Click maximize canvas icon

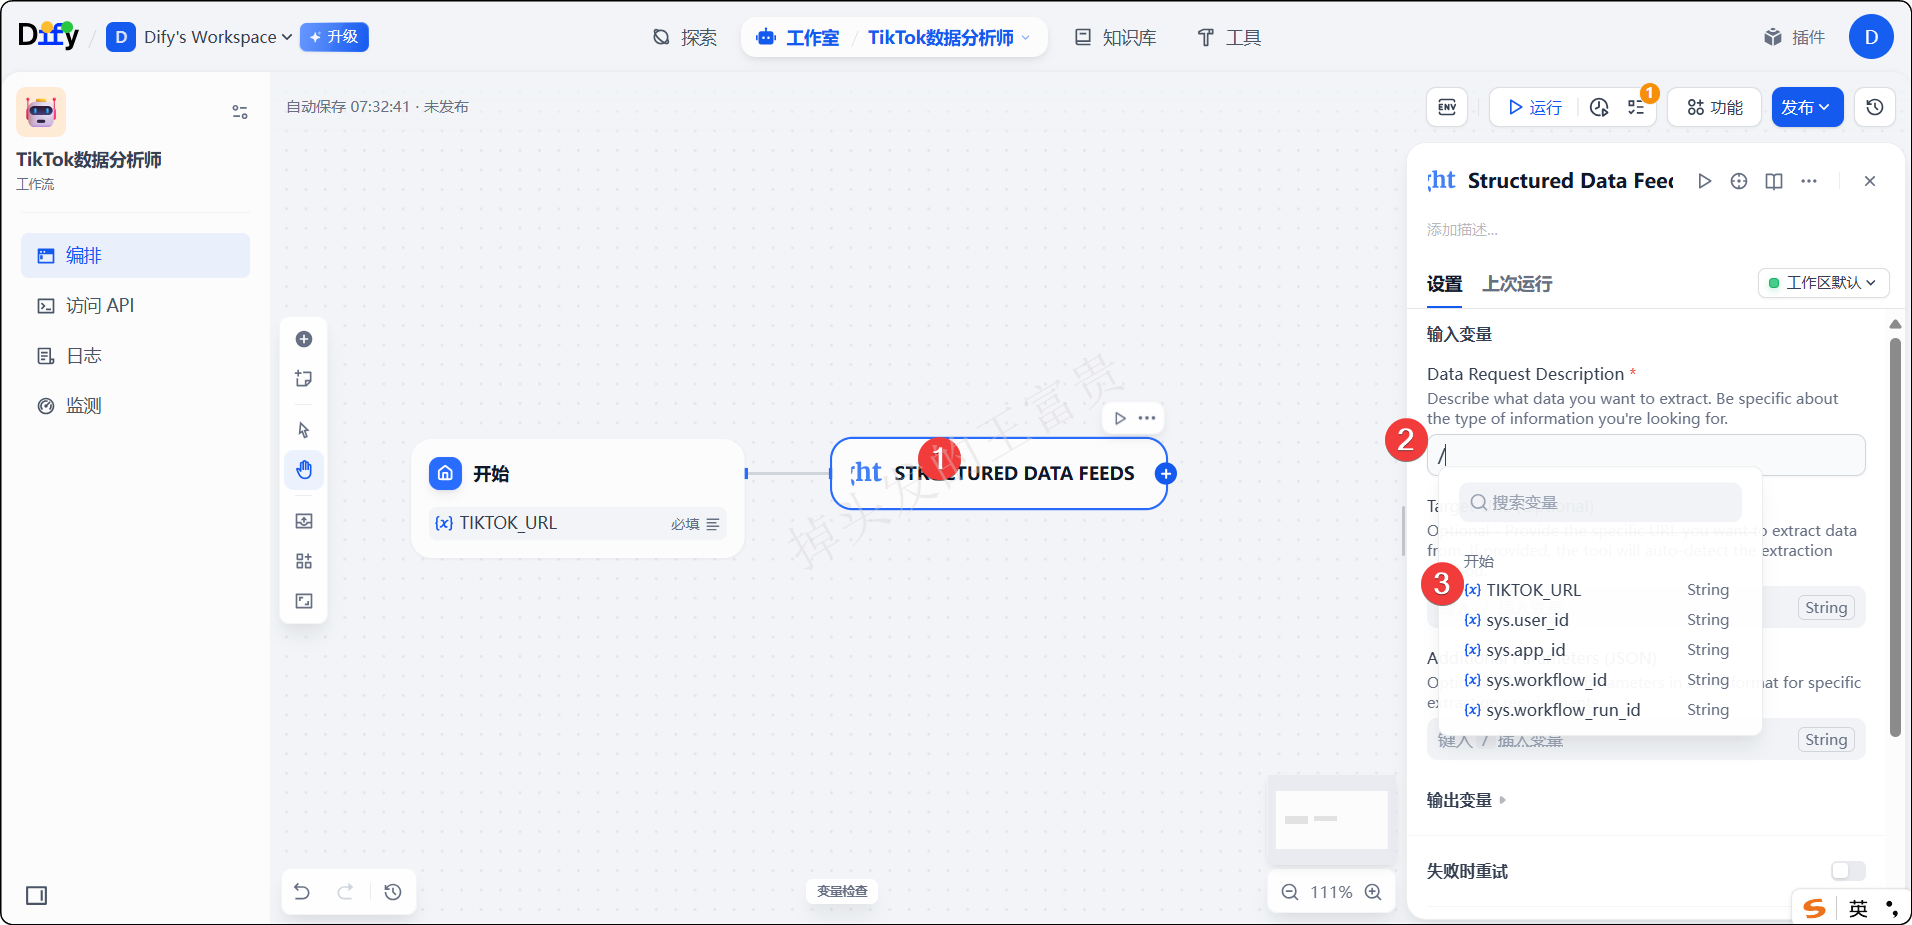click(x=304, y=601)
